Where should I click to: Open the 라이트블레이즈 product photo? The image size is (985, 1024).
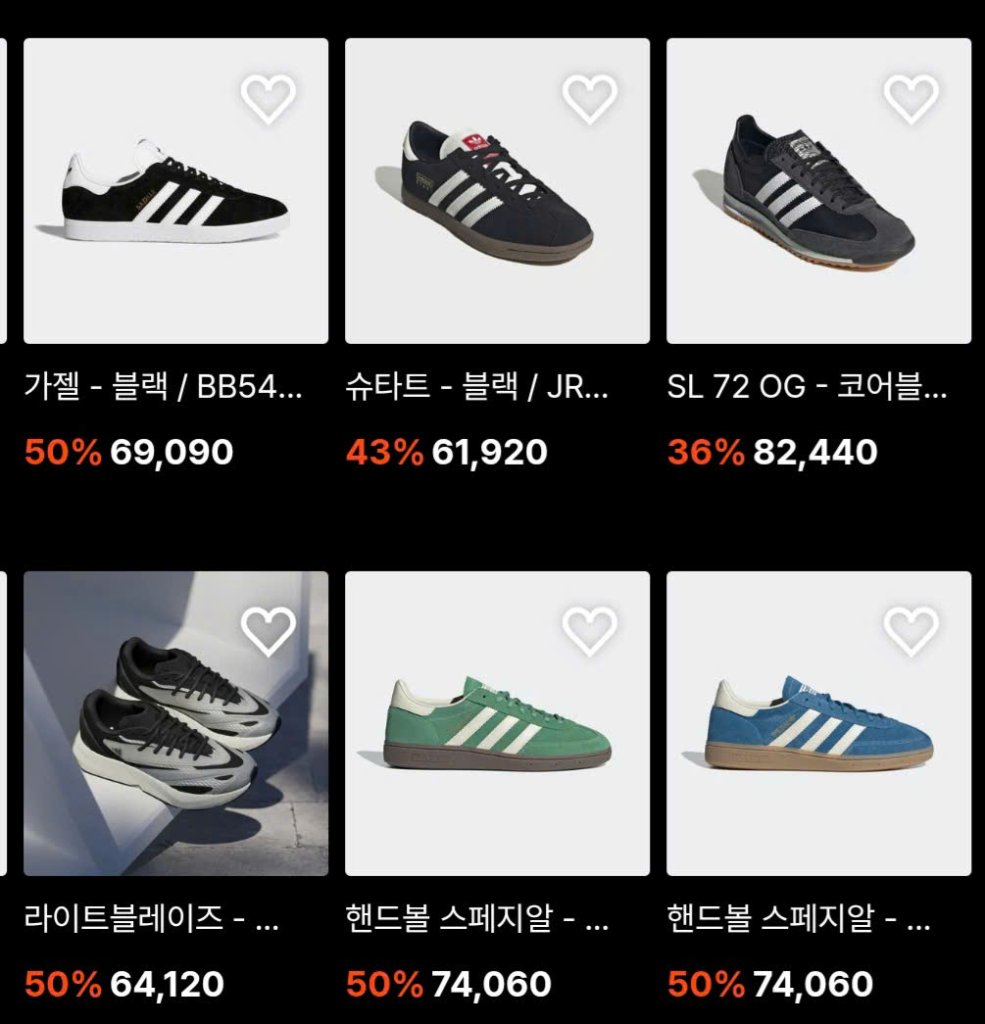click(176, 724)
